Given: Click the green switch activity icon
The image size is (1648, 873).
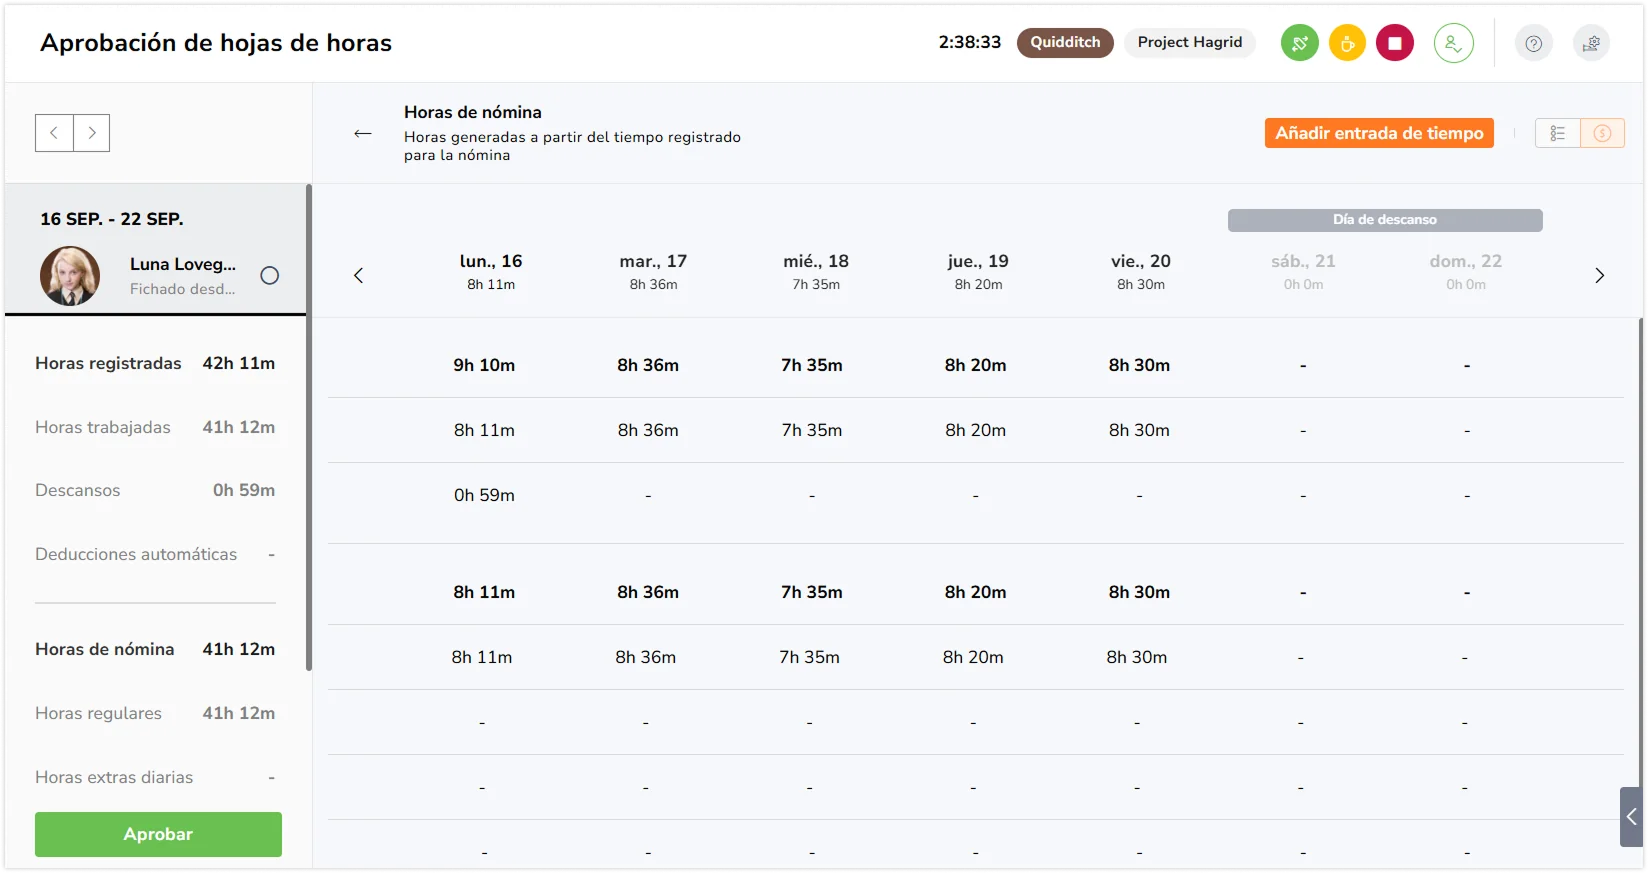Looking at the screenshot, I should 1300,43.
